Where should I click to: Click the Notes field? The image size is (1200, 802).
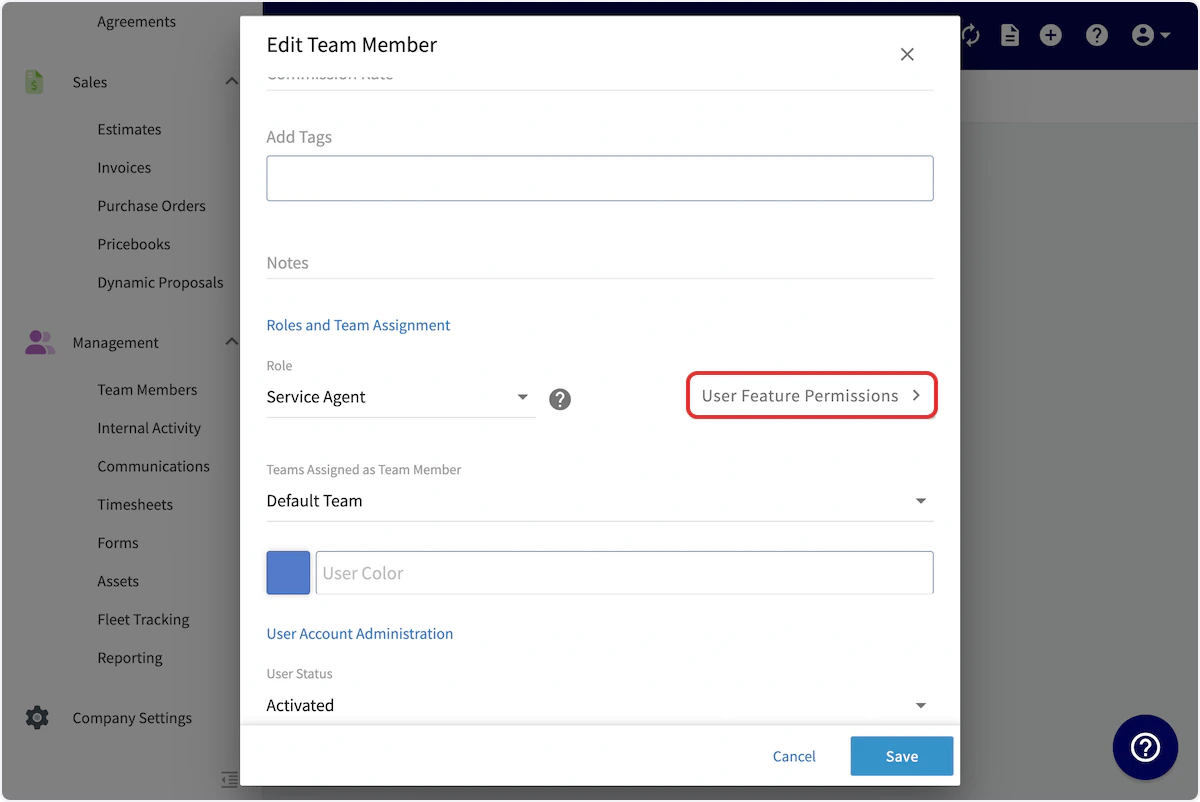[599, 263]
